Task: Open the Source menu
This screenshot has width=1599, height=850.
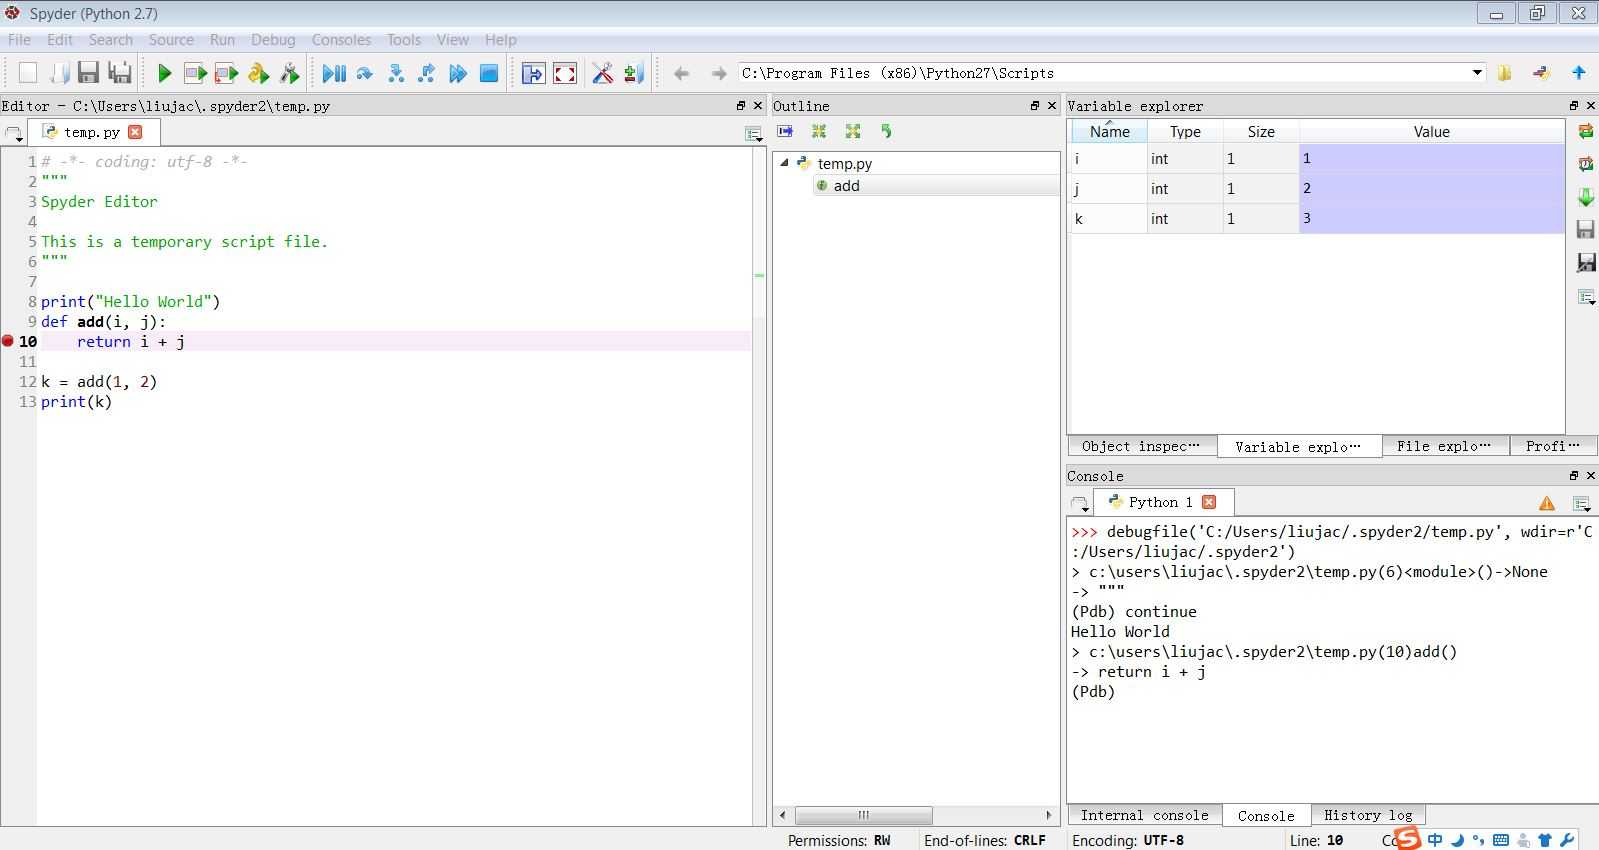Action: [171, 40]
